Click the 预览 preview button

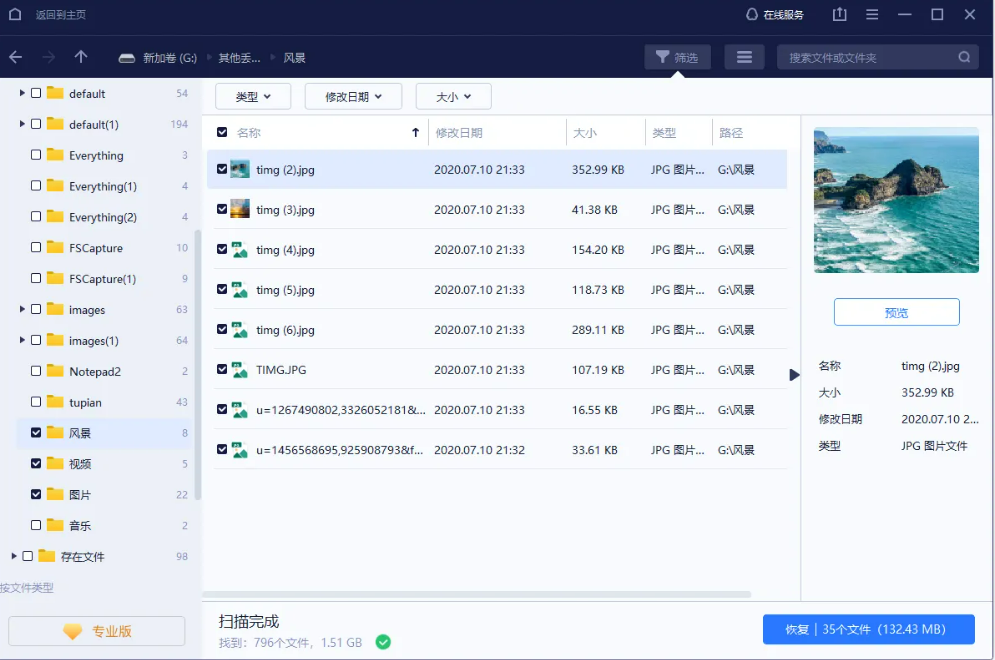coord(896,312)
